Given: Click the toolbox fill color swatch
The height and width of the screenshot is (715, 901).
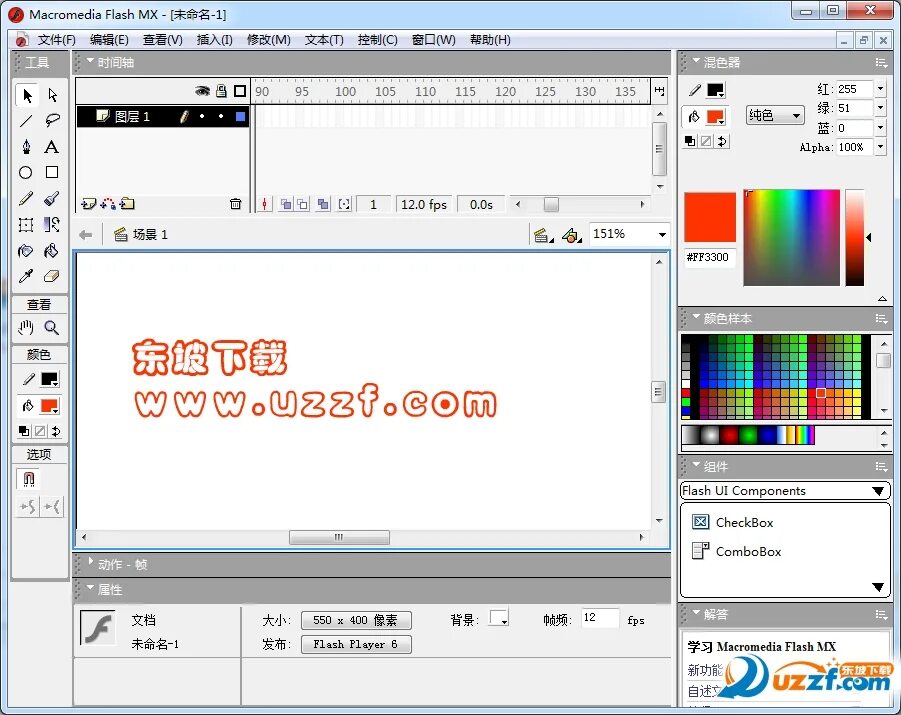Looking at the screenshot, I should tap(49, 406).
